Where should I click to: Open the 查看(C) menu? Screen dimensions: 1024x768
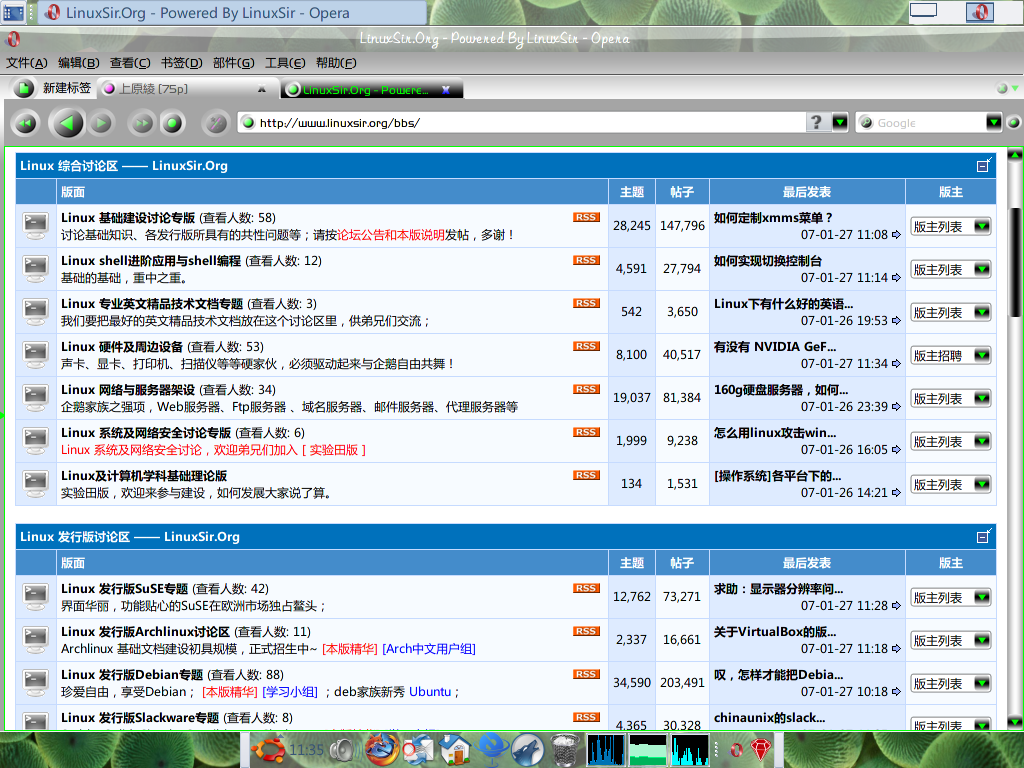tap(130, 63)
